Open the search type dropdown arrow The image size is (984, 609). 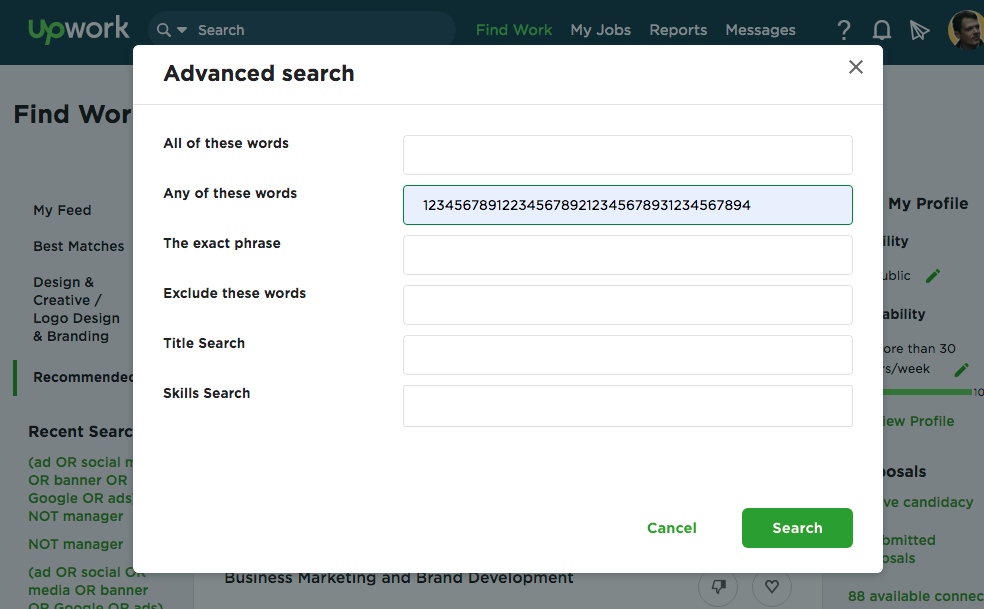[x=182, y=30]
